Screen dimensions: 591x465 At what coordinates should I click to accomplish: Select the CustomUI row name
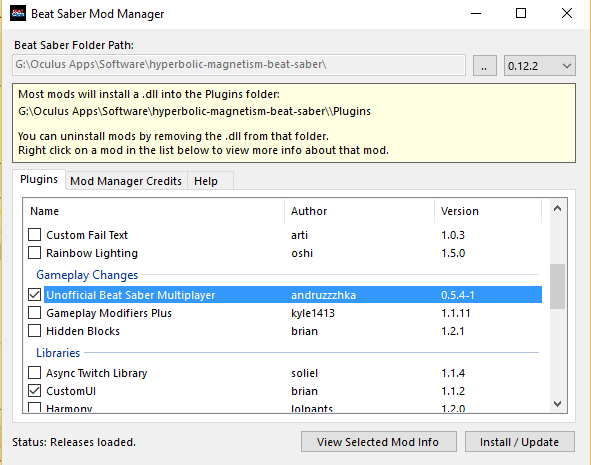71,391
